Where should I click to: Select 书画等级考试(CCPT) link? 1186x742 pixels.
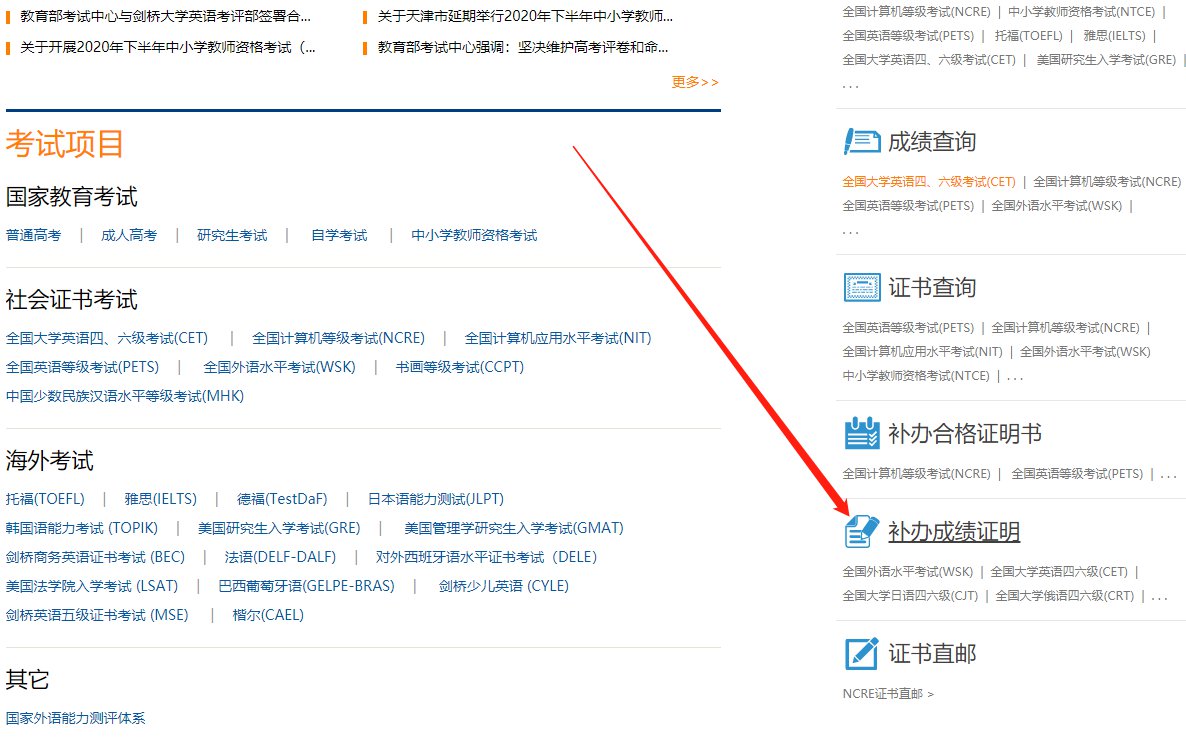[x=459, y=367]
